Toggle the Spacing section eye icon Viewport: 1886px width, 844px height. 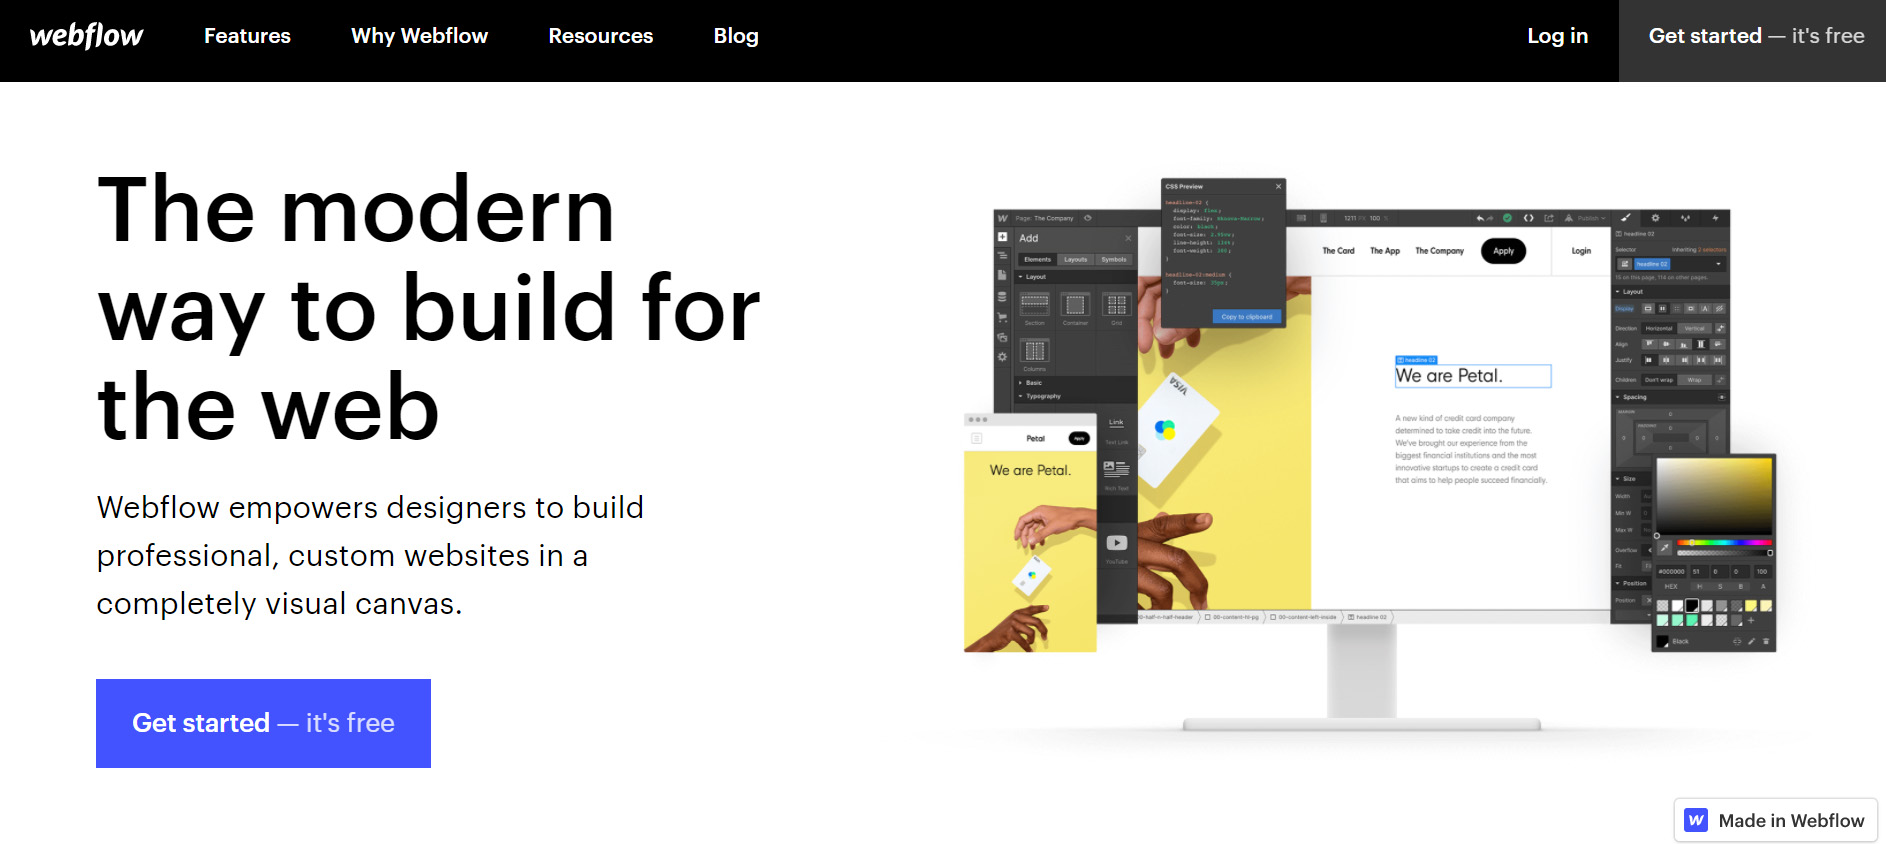(x=1721, y=397)
